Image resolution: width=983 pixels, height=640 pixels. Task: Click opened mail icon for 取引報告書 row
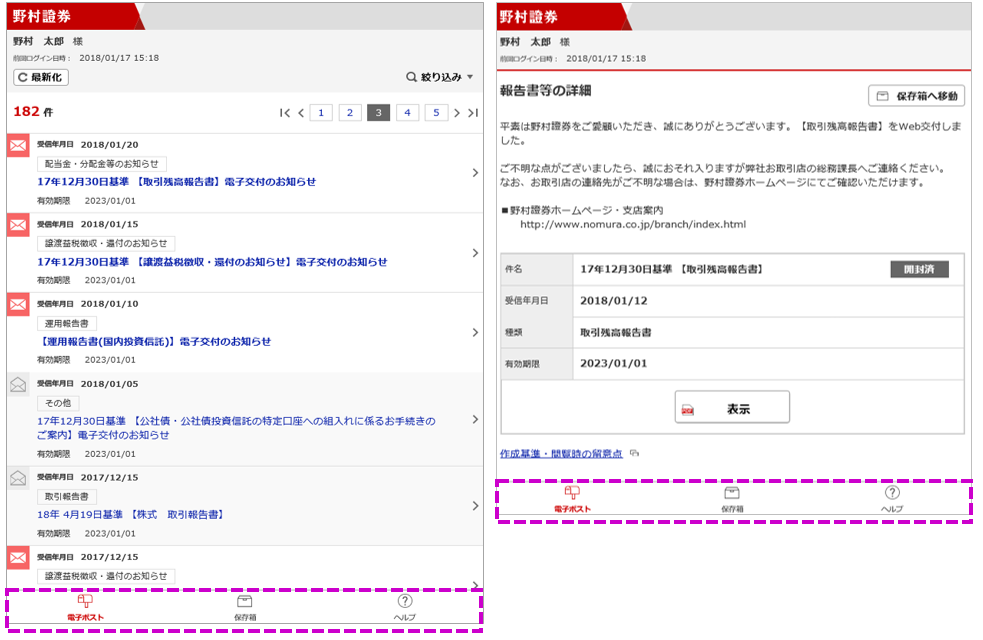coord(18,478)
